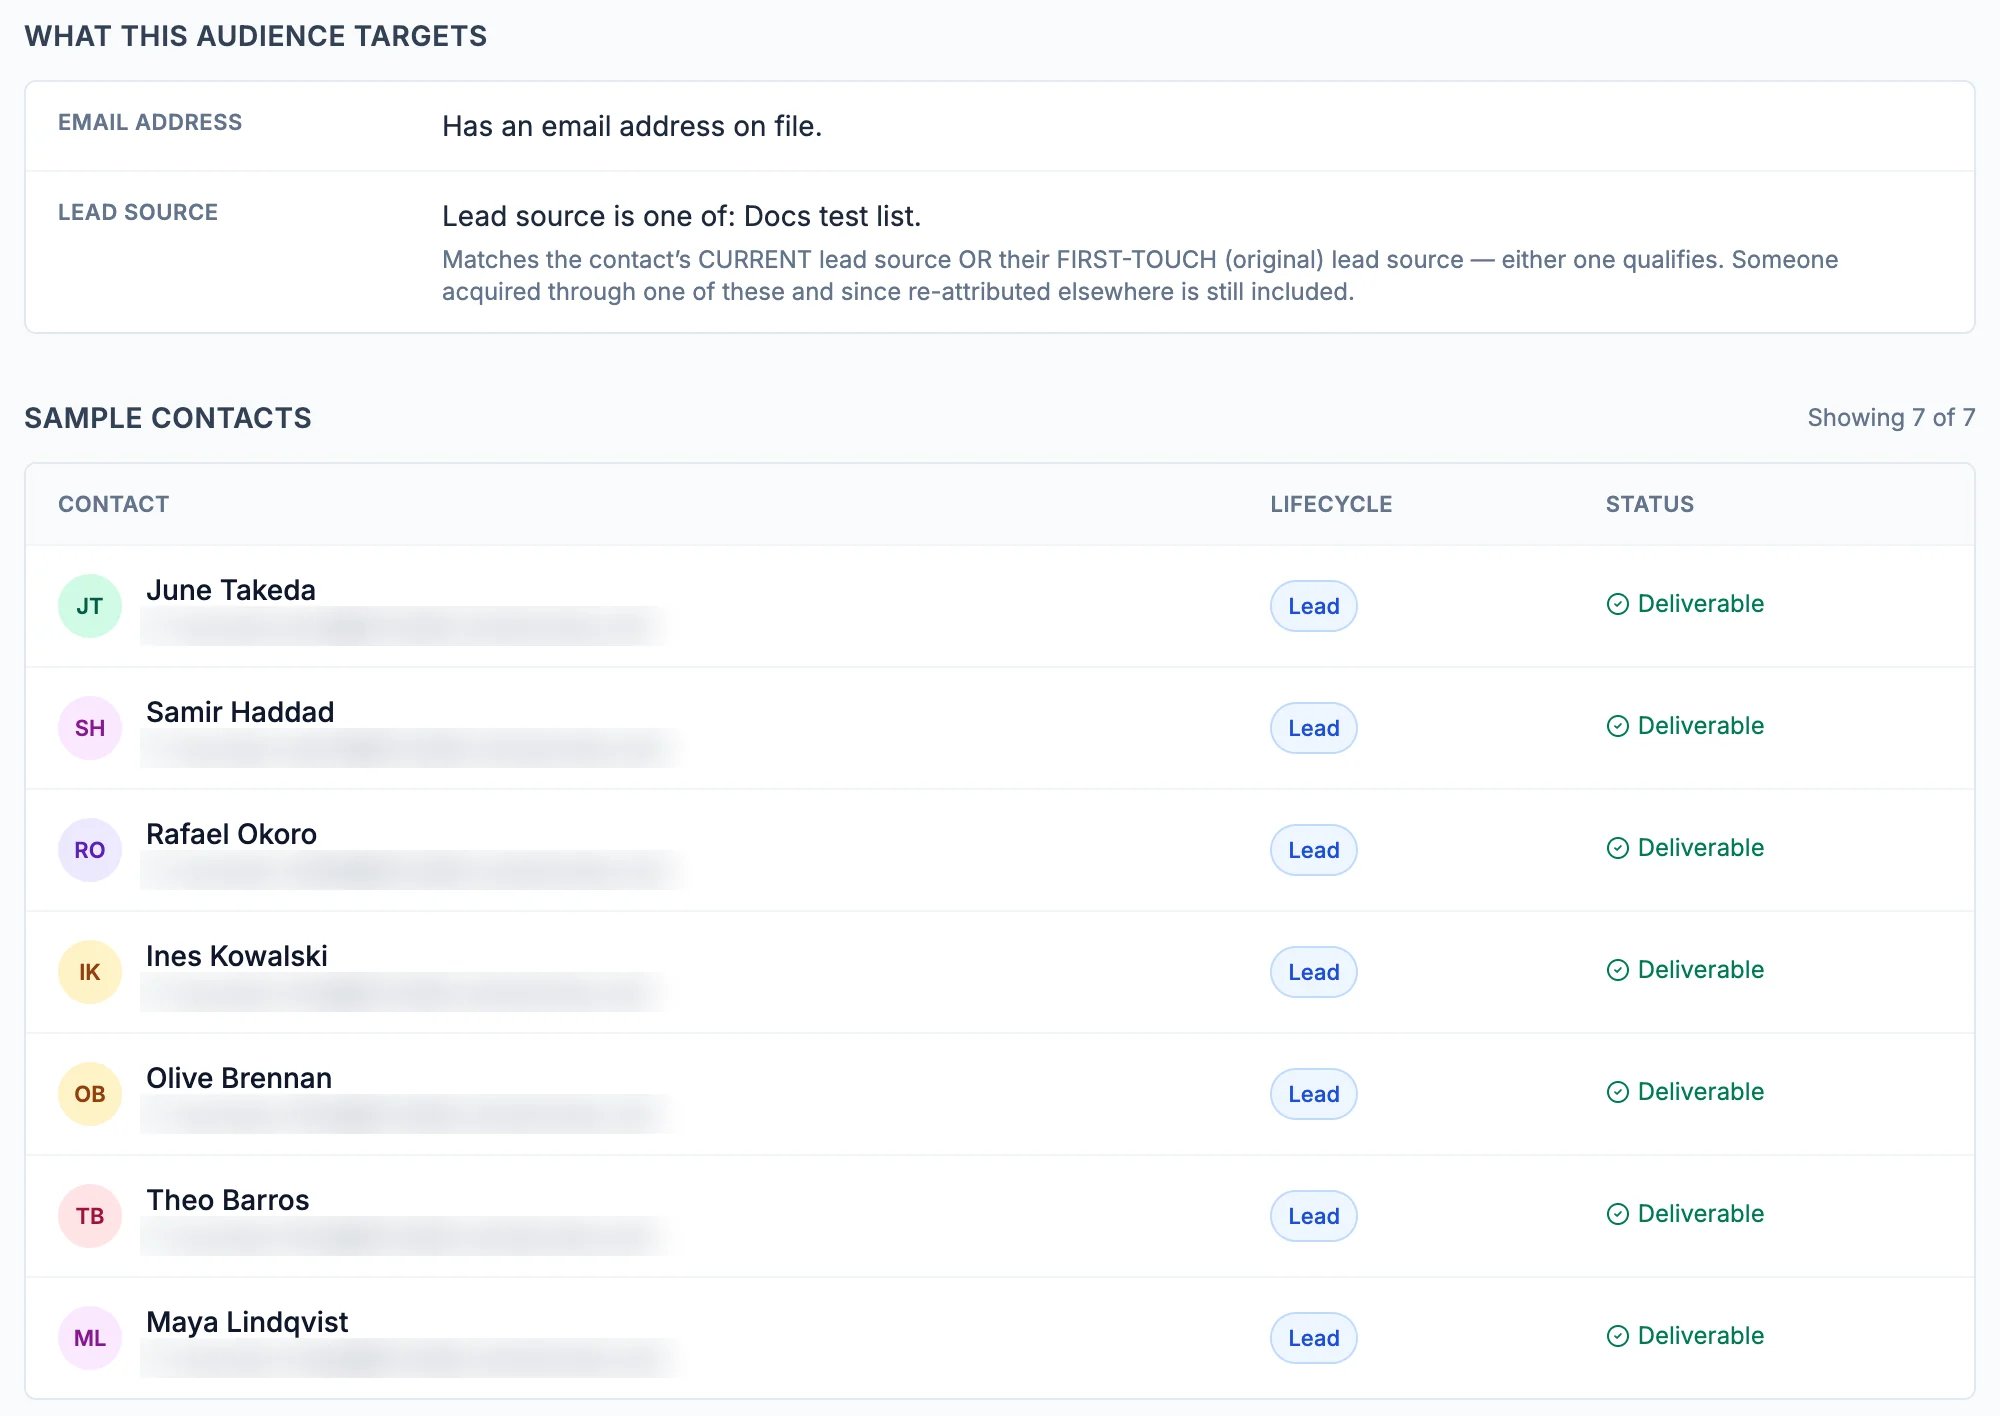Select the name Maya Lindqvist

247,1322
